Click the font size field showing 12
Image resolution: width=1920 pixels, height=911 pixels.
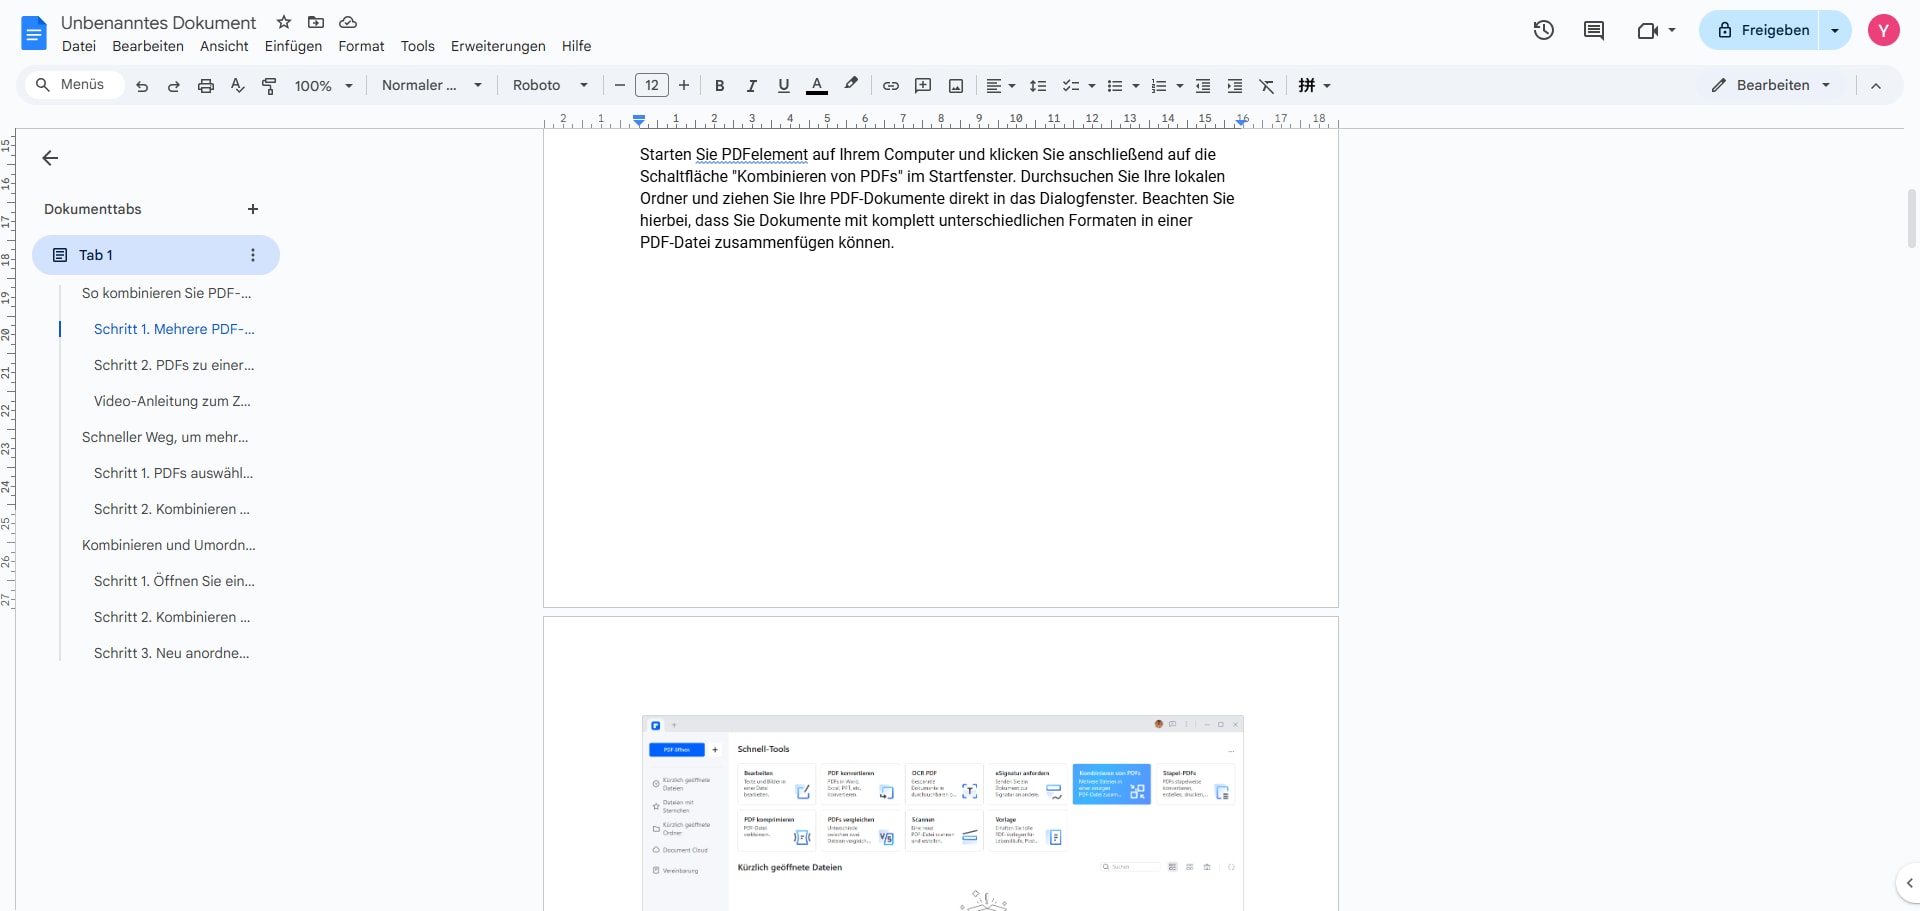tap(652, 86)
